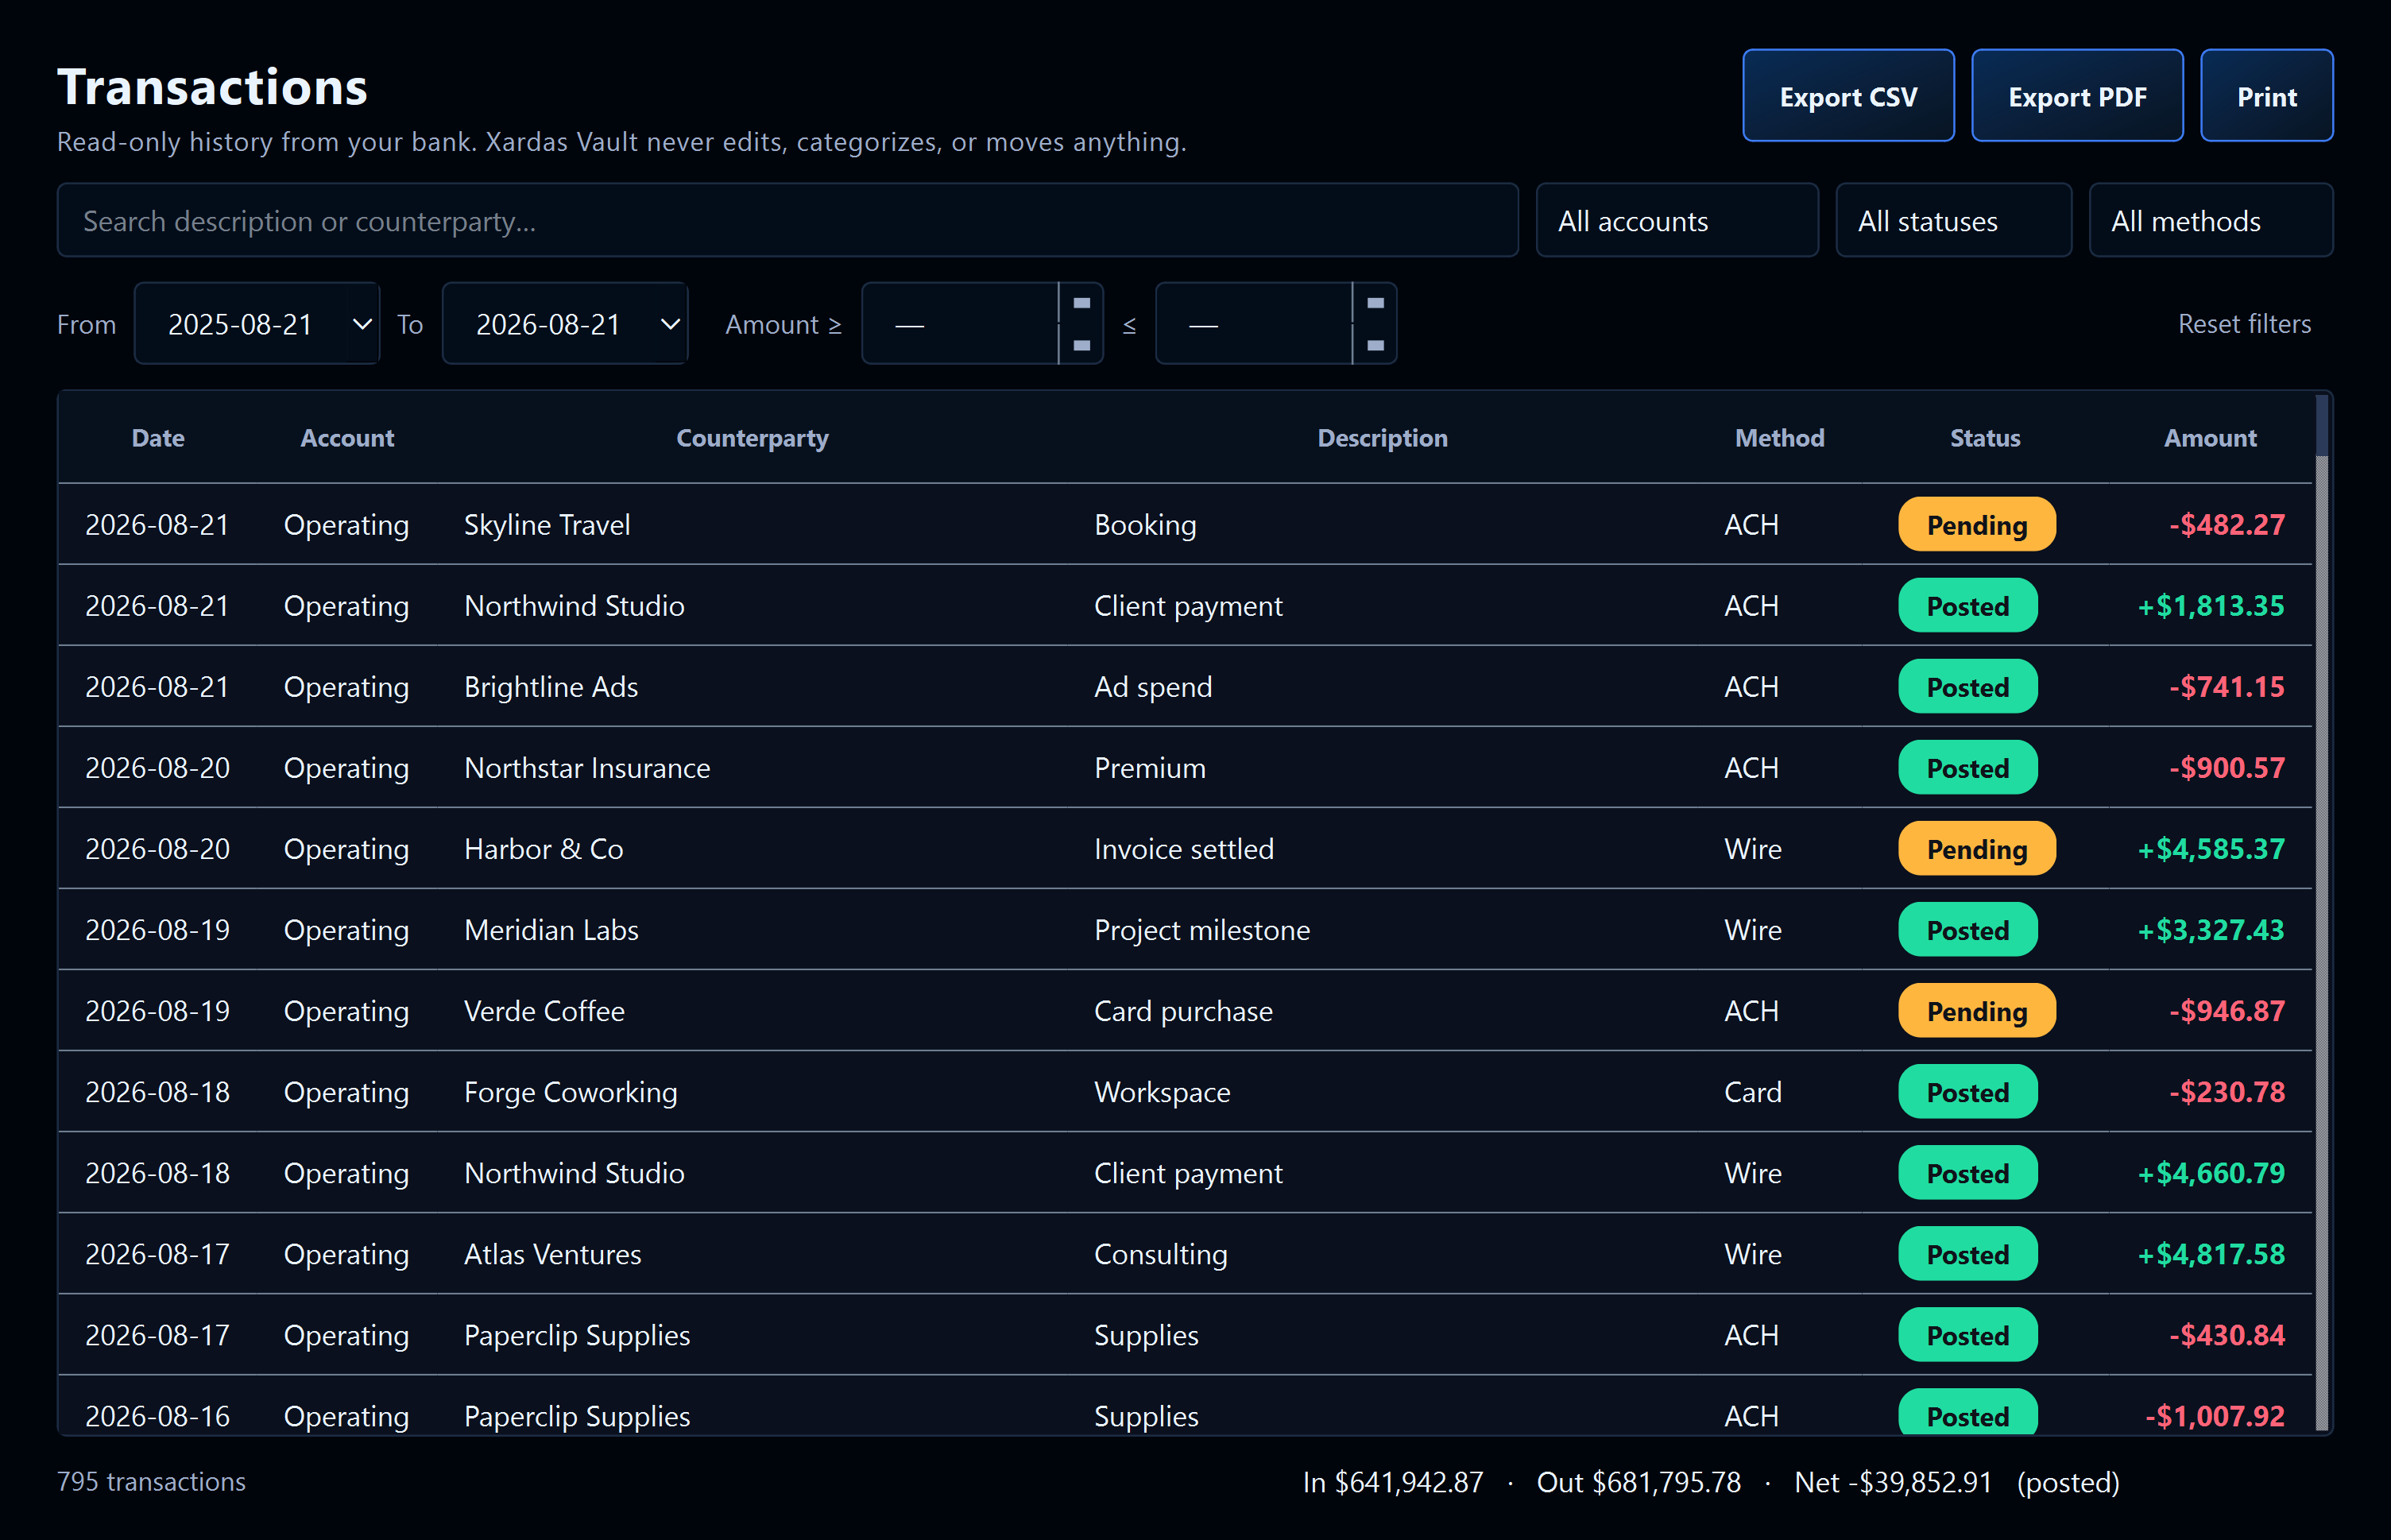2391x1540 pixels.
Task: Click the Posted badge for Brightline Ads
Action: 1967,687
